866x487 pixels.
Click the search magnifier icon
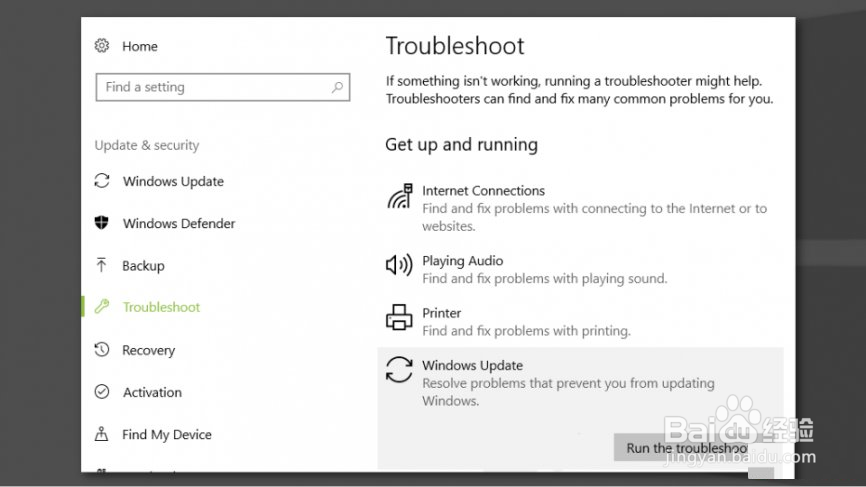(338, 88)
